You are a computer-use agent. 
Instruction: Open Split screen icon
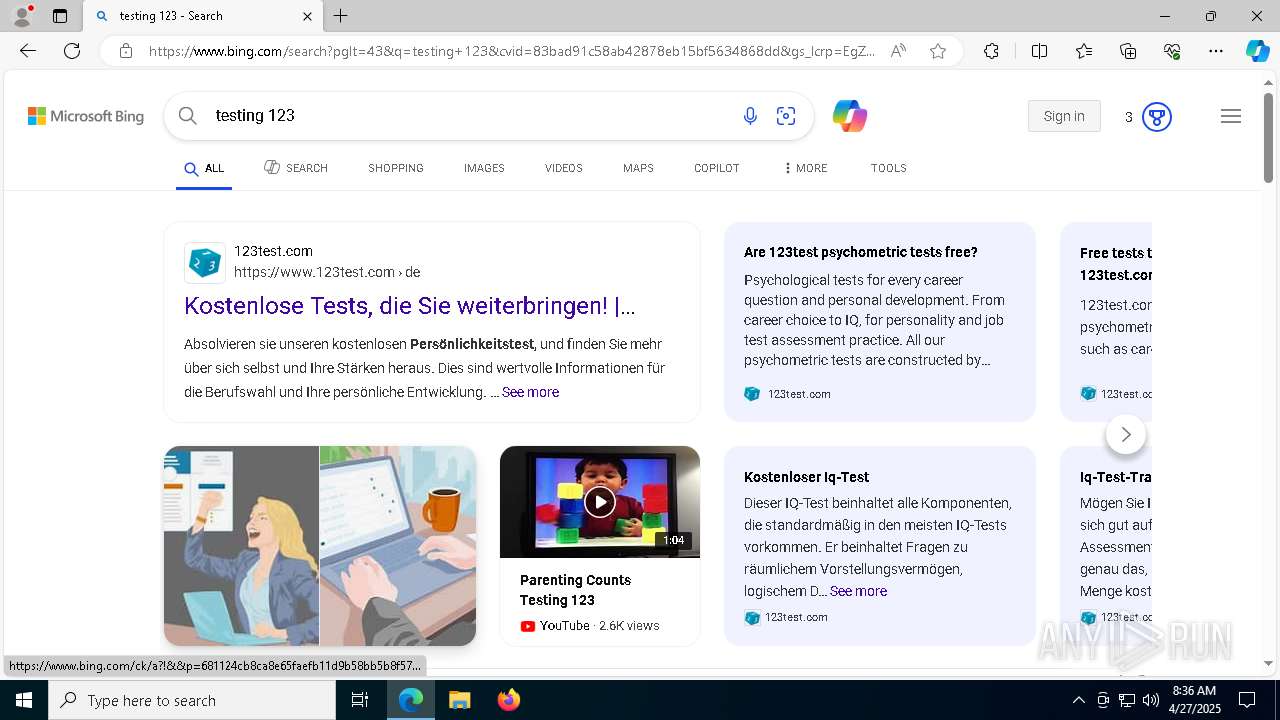click(x=1039, y=51)
